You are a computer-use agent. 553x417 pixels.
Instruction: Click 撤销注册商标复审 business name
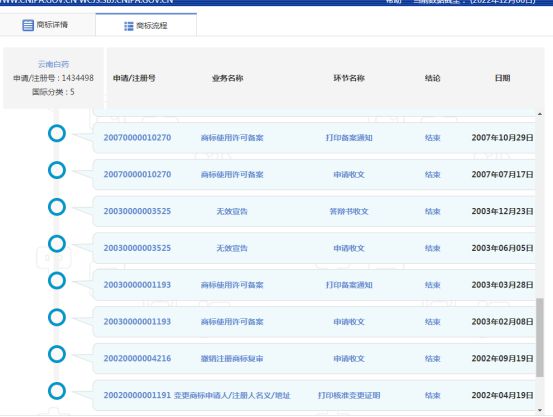click(x=232, y=358)
